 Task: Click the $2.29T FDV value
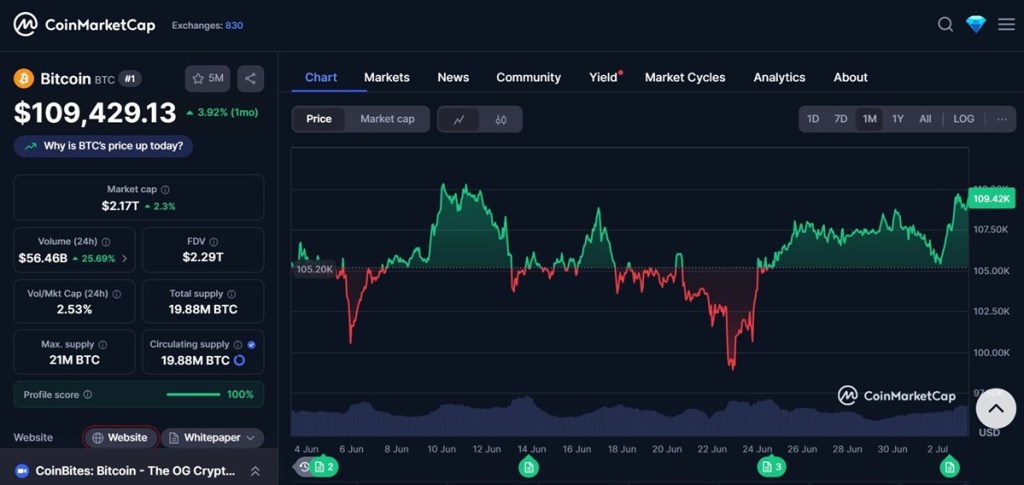click(203, 258)
